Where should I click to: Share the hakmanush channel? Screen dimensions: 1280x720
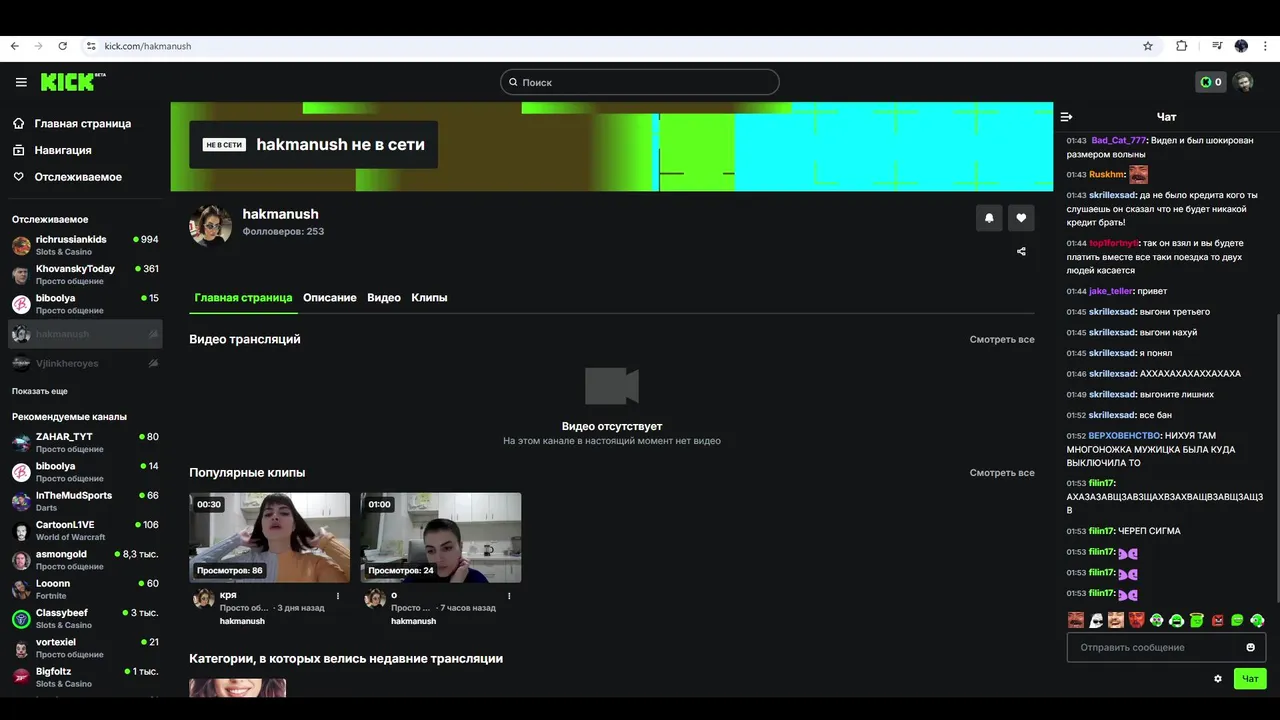[1021, 251]
